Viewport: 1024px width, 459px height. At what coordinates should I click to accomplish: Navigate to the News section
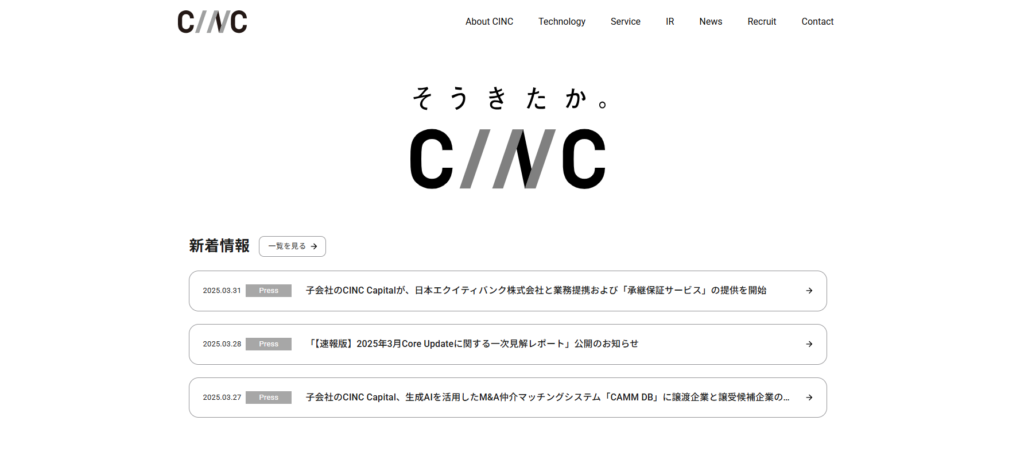coord(711,22)
